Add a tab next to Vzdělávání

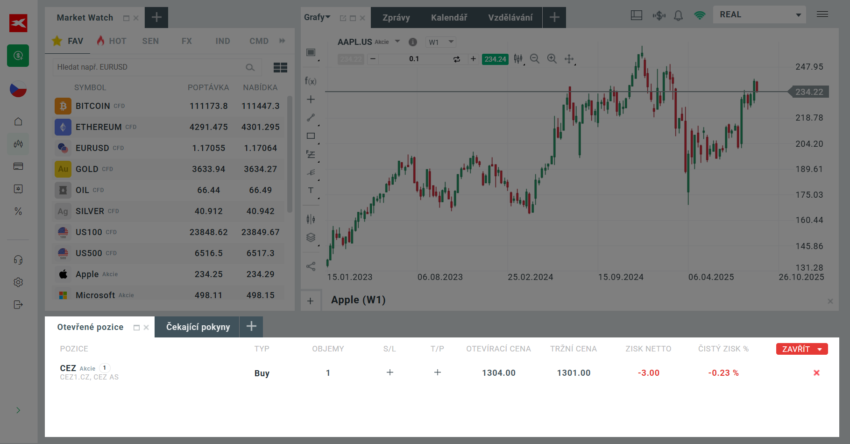point(554,17)
